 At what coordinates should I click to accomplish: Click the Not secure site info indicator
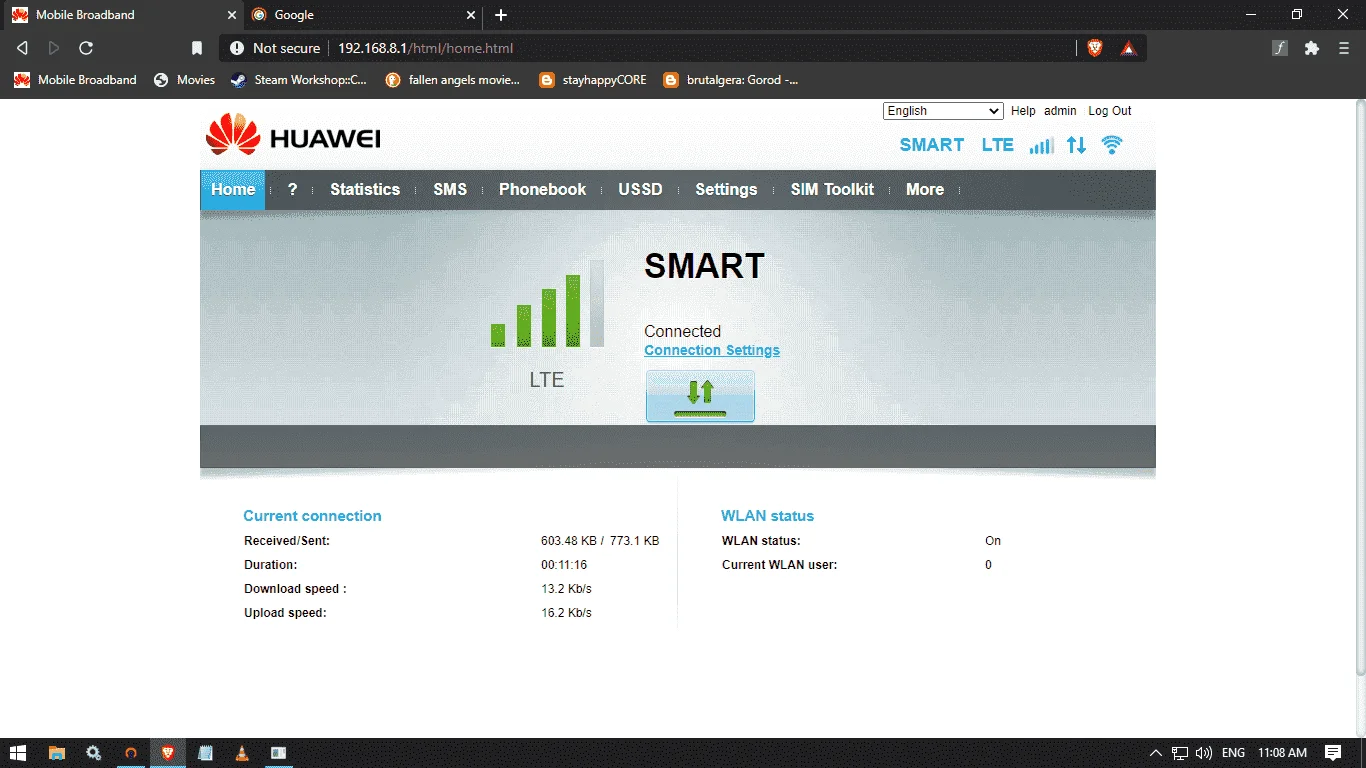[275, 48]
